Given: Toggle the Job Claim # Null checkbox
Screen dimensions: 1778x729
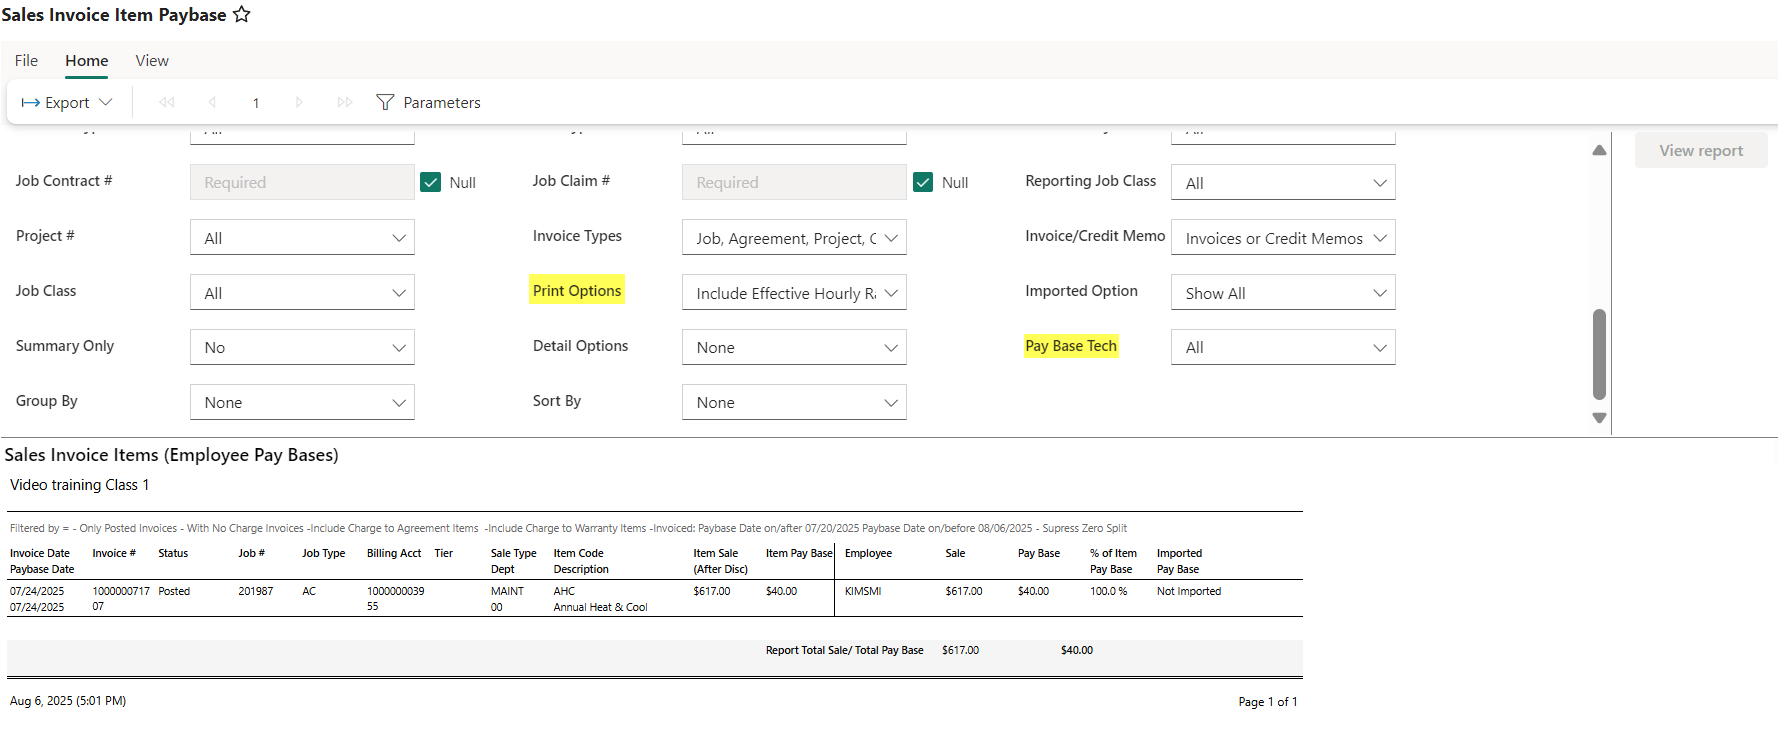Looking at the screenshot, I should 923,182.
